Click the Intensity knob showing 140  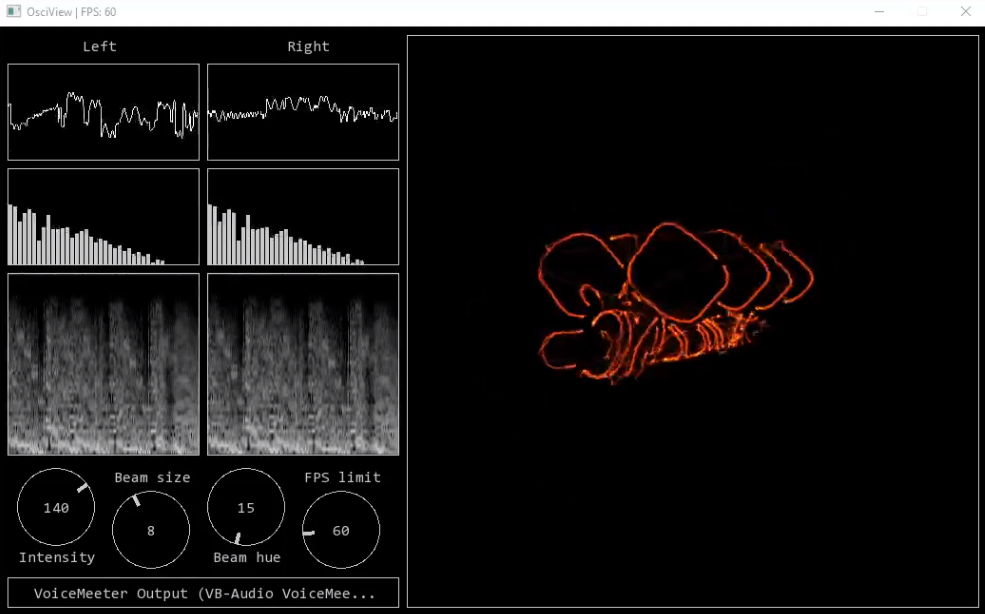pos(56,507)
